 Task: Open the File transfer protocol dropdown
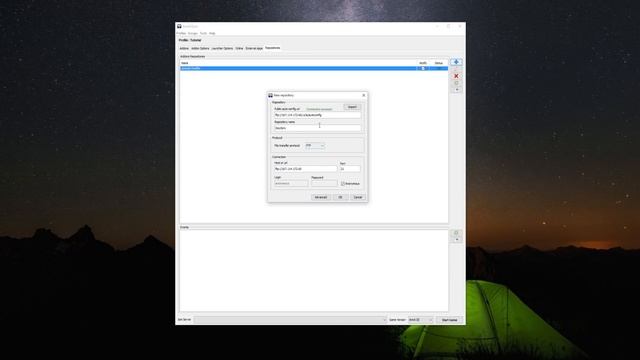(315, 146)
